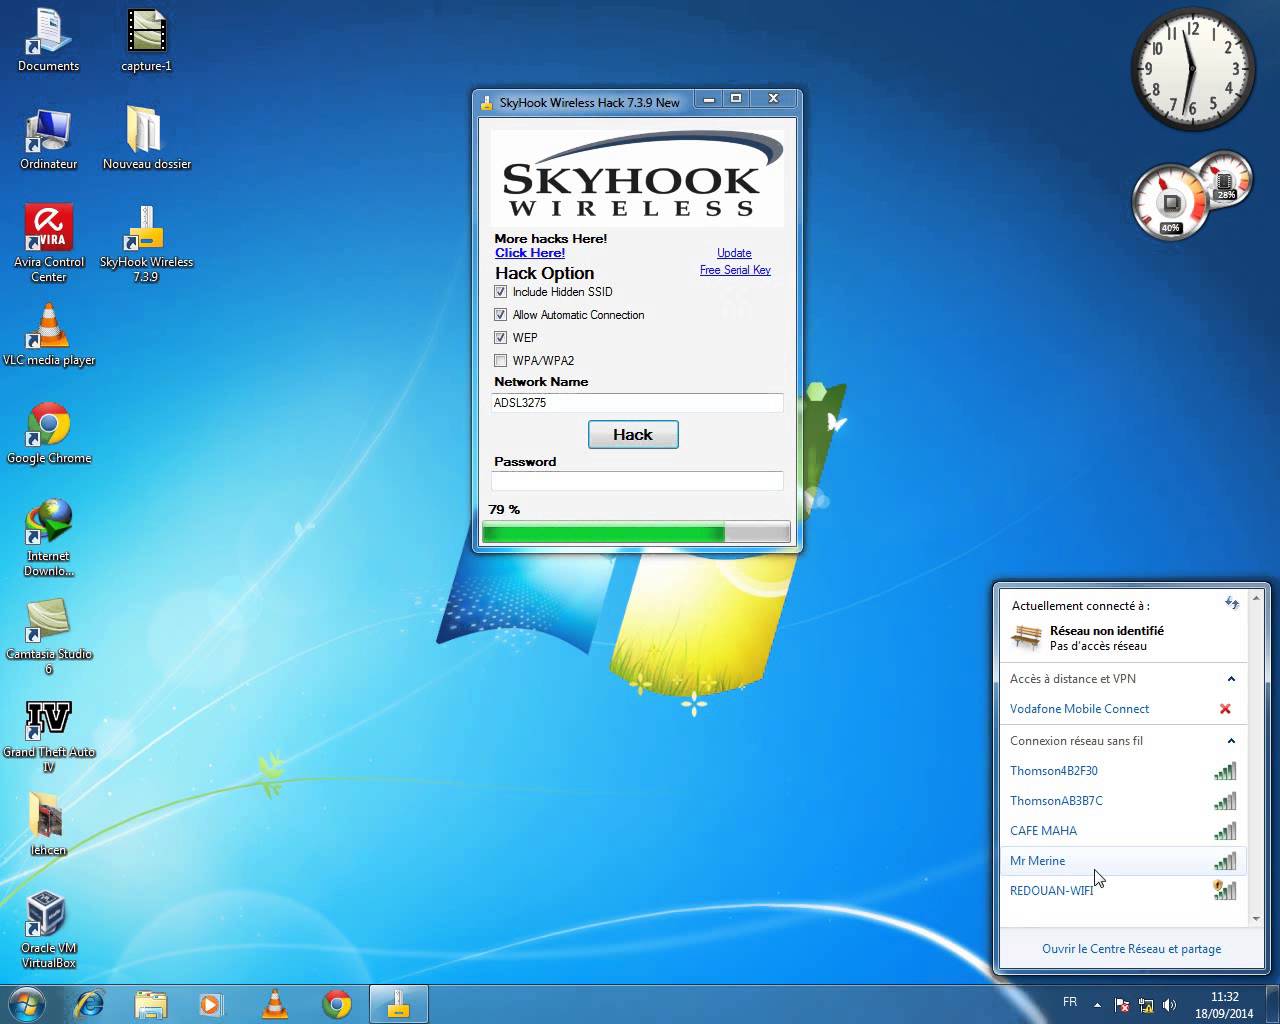
Task: Open the Documents desktop shortcut
Action: [48, 40]
